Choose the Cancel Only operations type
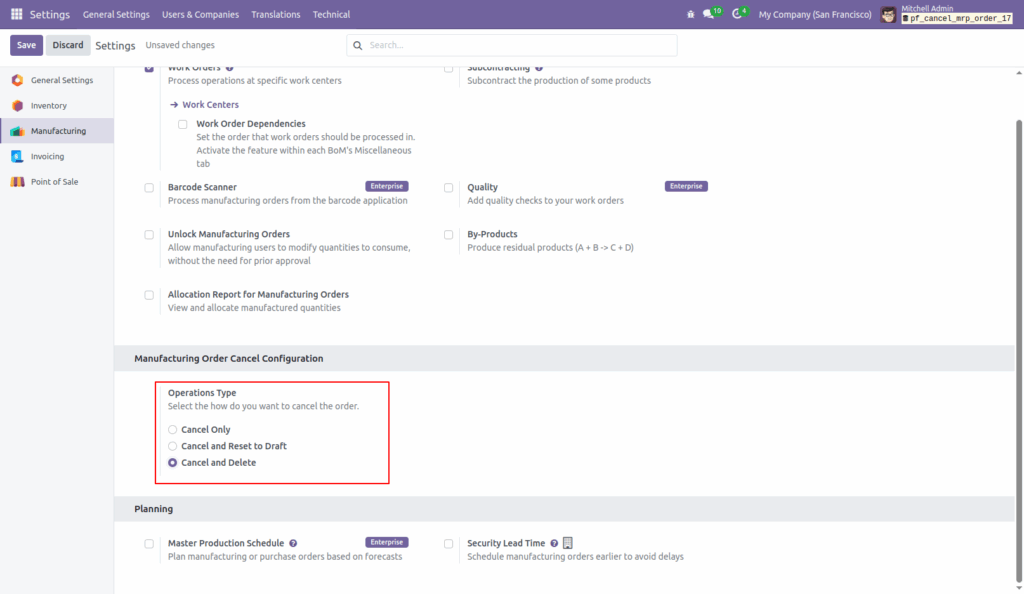The width and height of the screenshot is (1024, 594). pos(172,429)
